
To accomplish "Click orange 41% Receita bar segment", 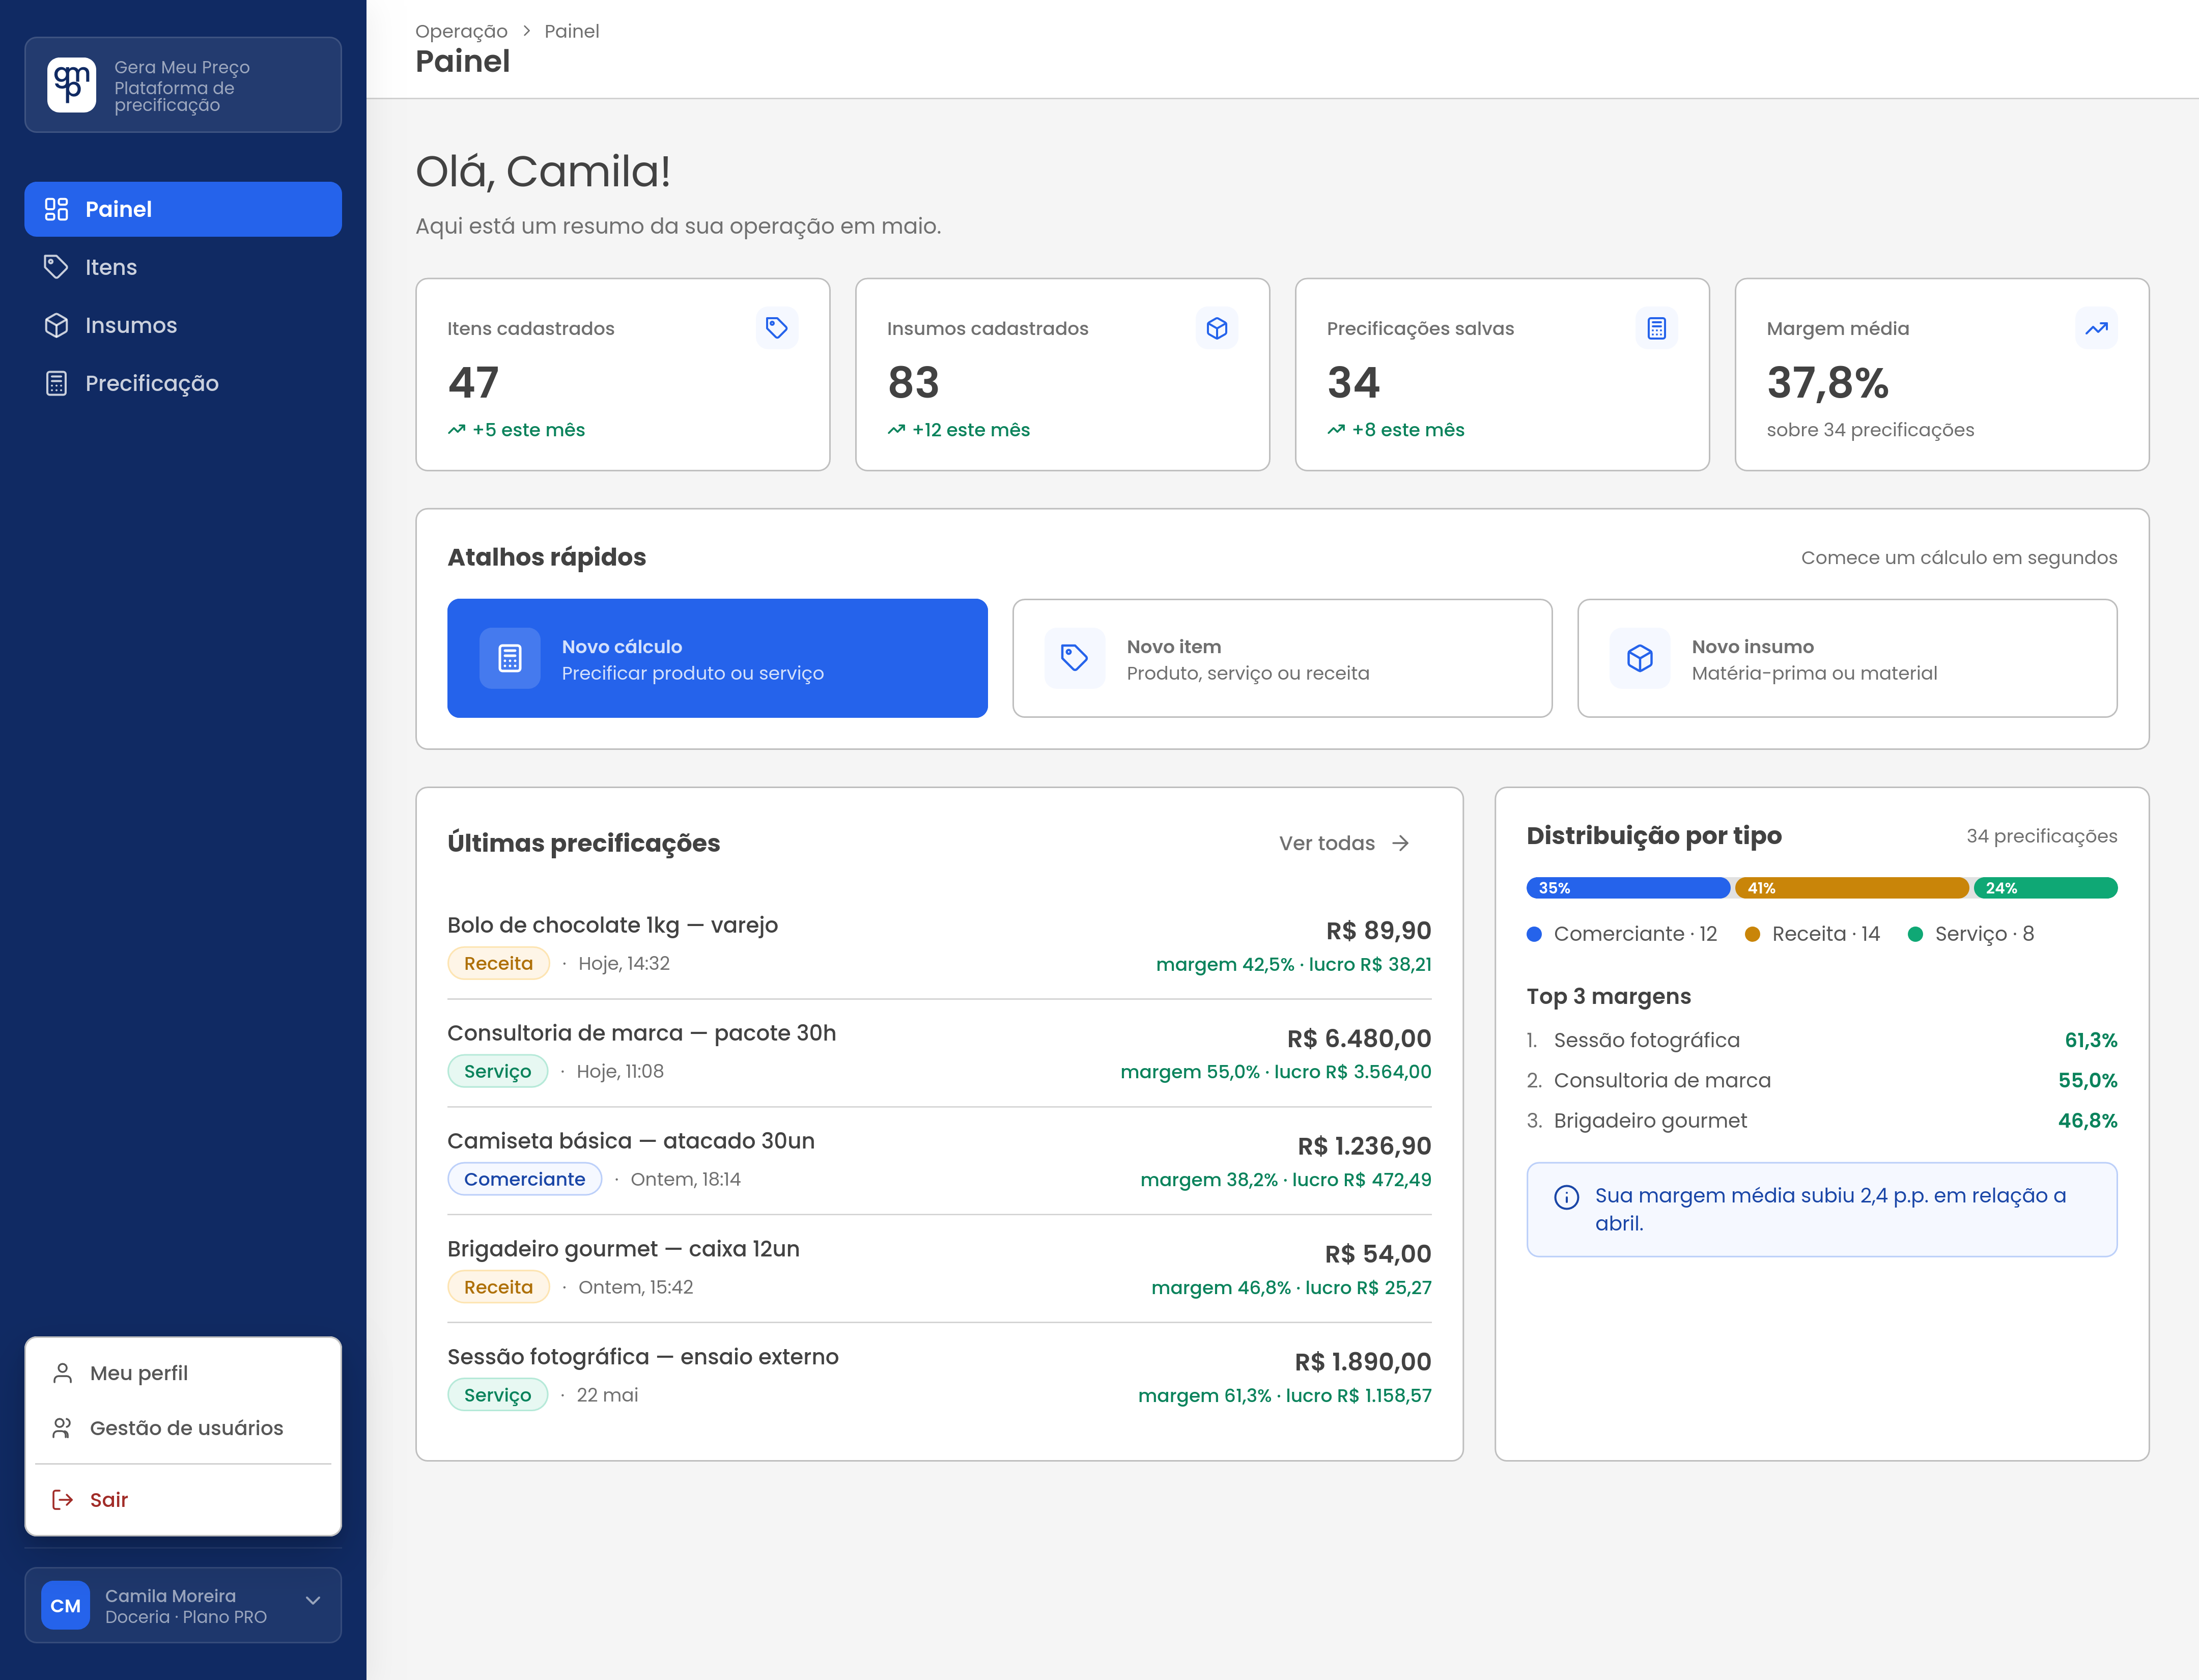I will (x=1852, y=888).
